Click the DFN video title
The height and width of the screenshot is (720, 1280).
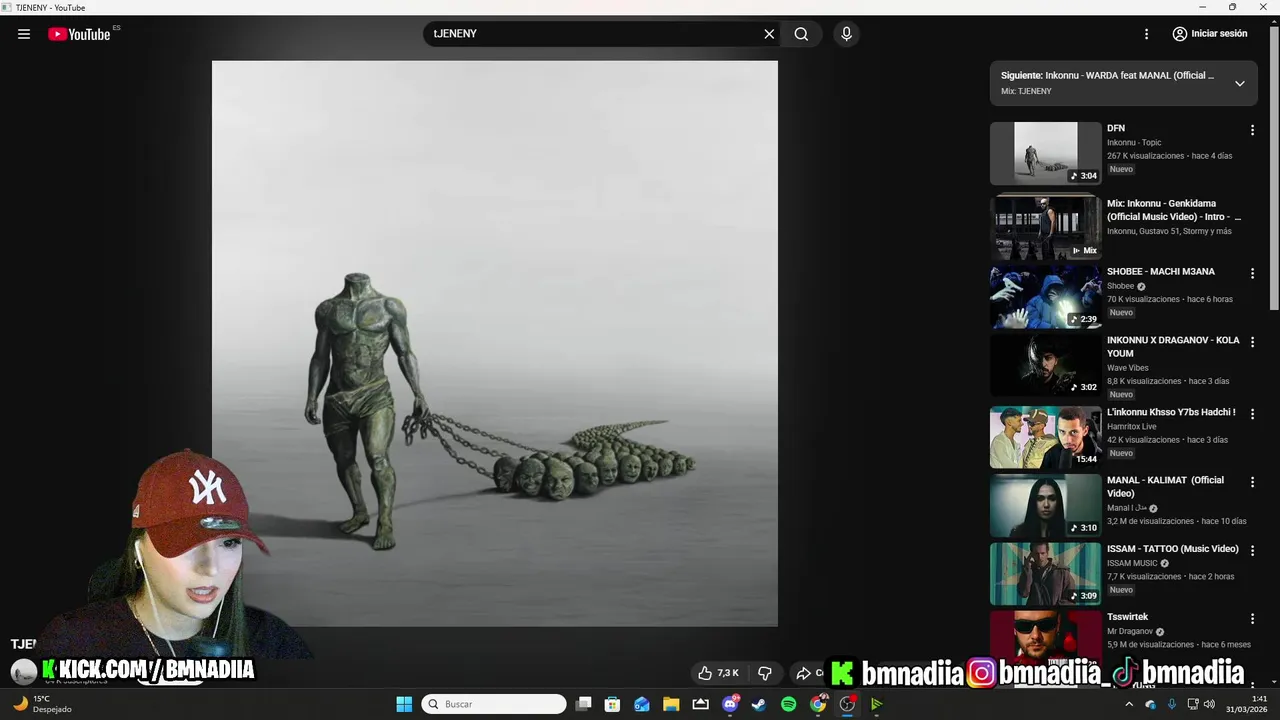point(1116,128)
